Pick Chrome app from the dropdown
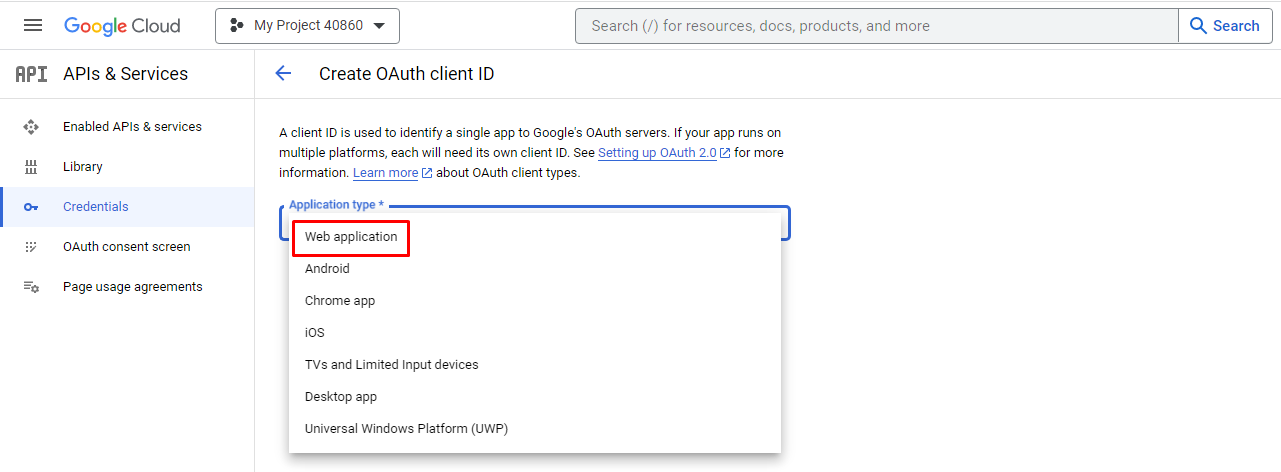This screenshot has height=472, width=1281. 535,301
